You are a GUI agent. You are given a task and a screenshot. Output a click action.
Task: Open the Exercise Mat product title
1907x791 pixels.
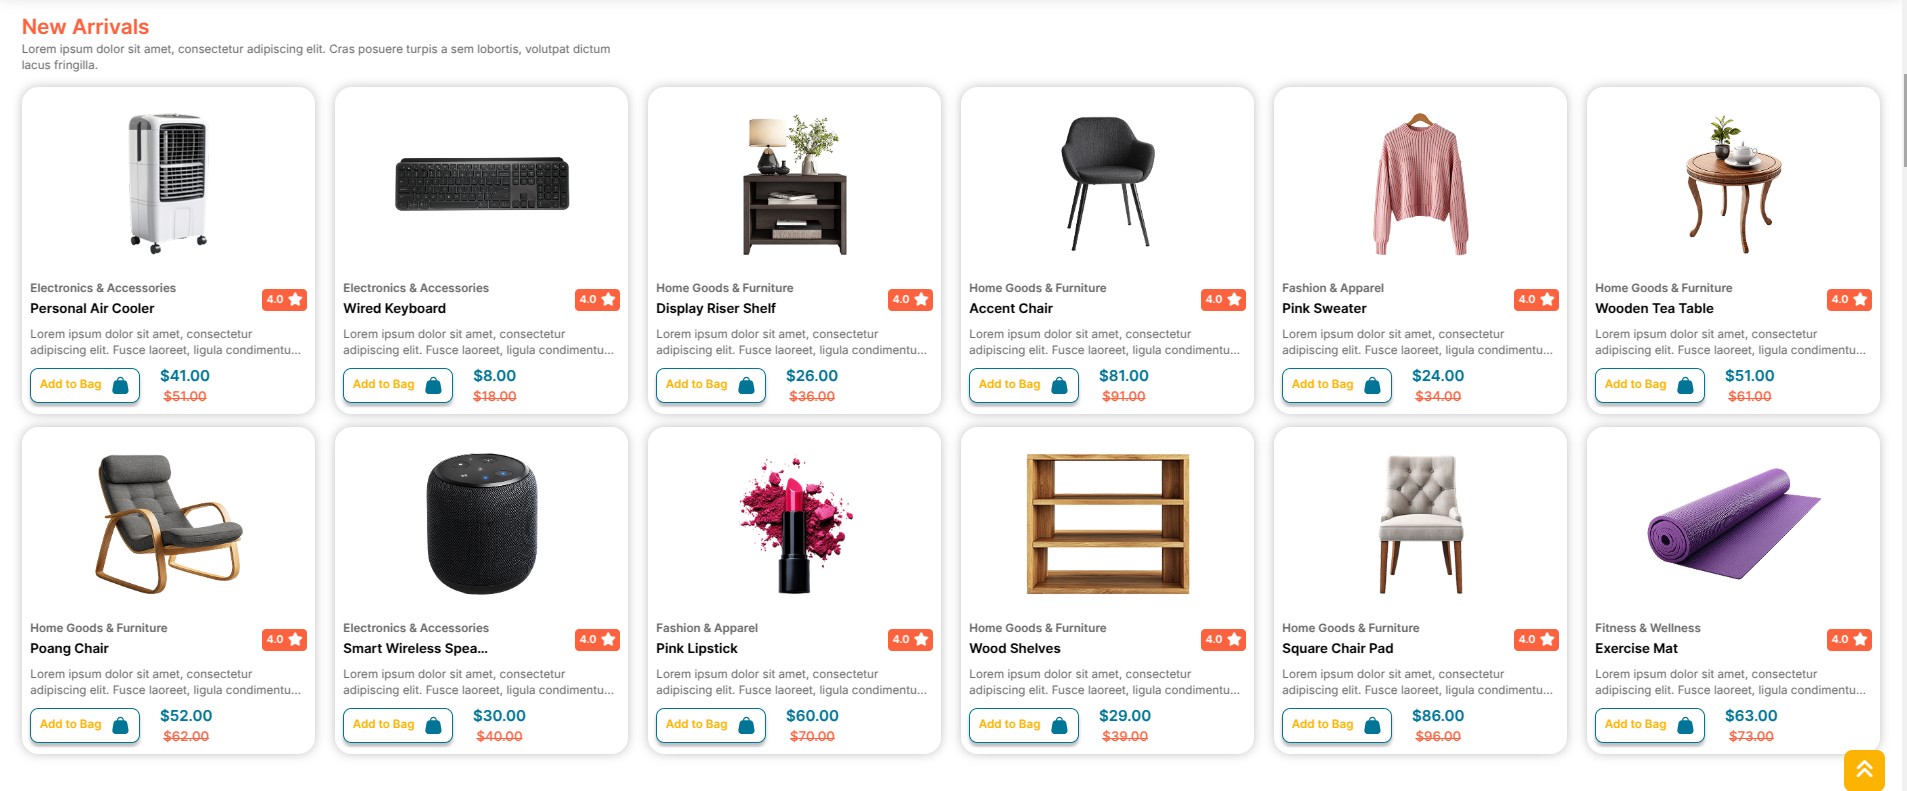pyautogui.click(x=1636, y=648)
